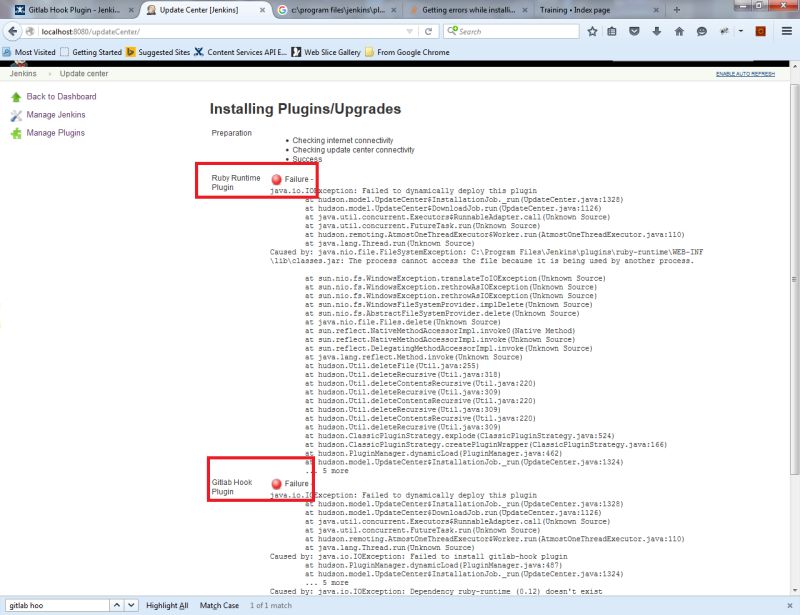
Task: Click the ENABLE AUTO REFRESH link
Action: pos(745,75)
